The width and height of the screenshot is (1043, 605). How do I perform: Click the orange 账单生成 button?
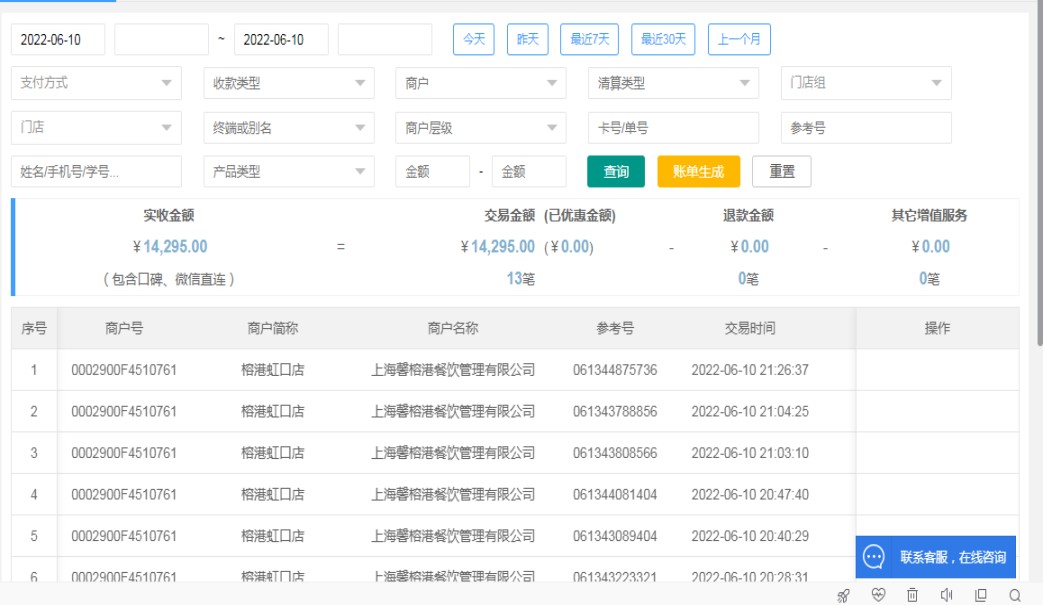[x=698, y=171]
